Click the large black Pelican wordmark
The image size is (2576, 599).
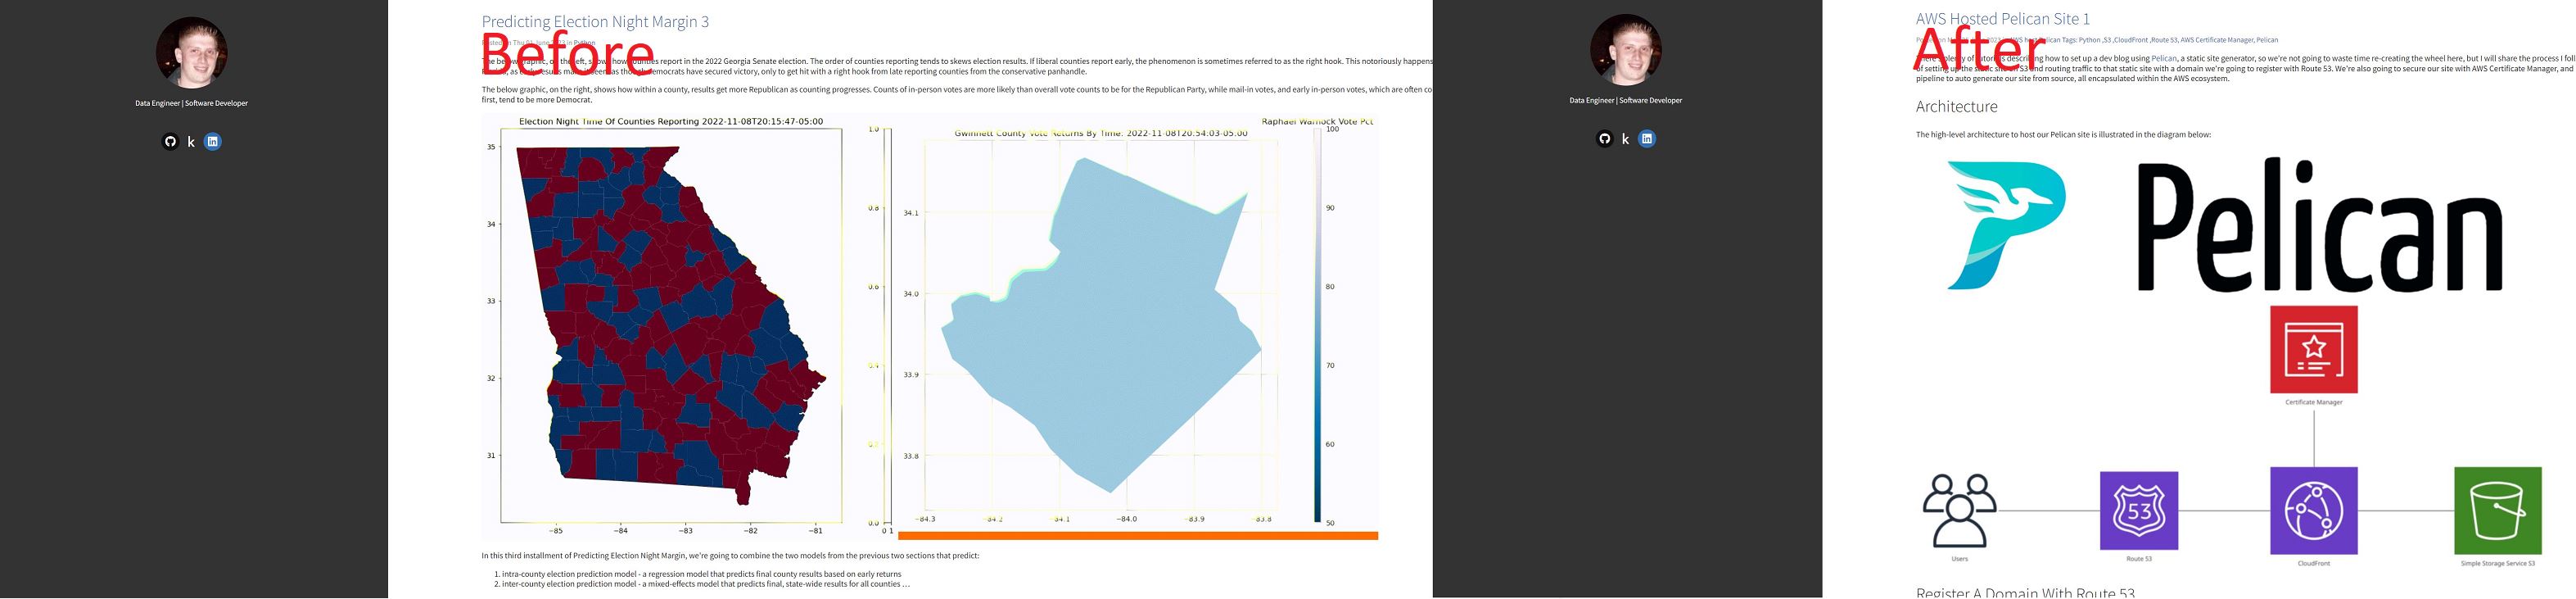click(x=2320, y=227)
